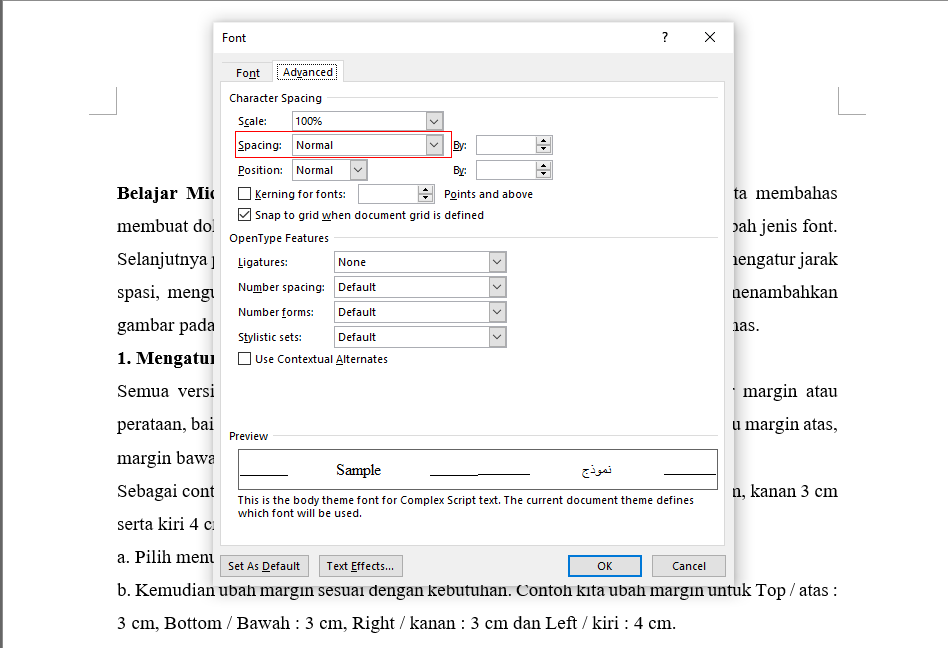Select the Advanced tab

click(307, 71)
